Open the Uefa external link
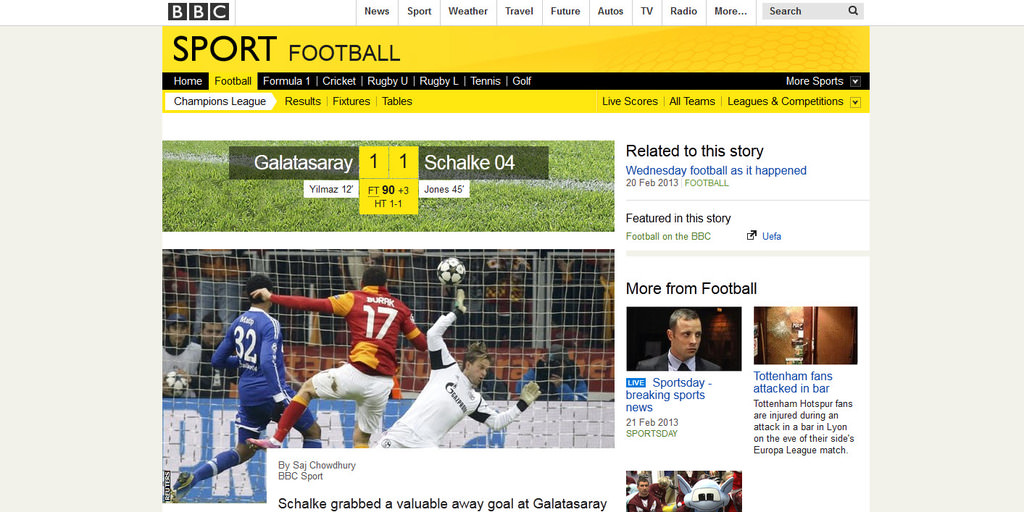Image resolution: width=1024 pixels, height=512 pixels. click(x=771, y=236)
